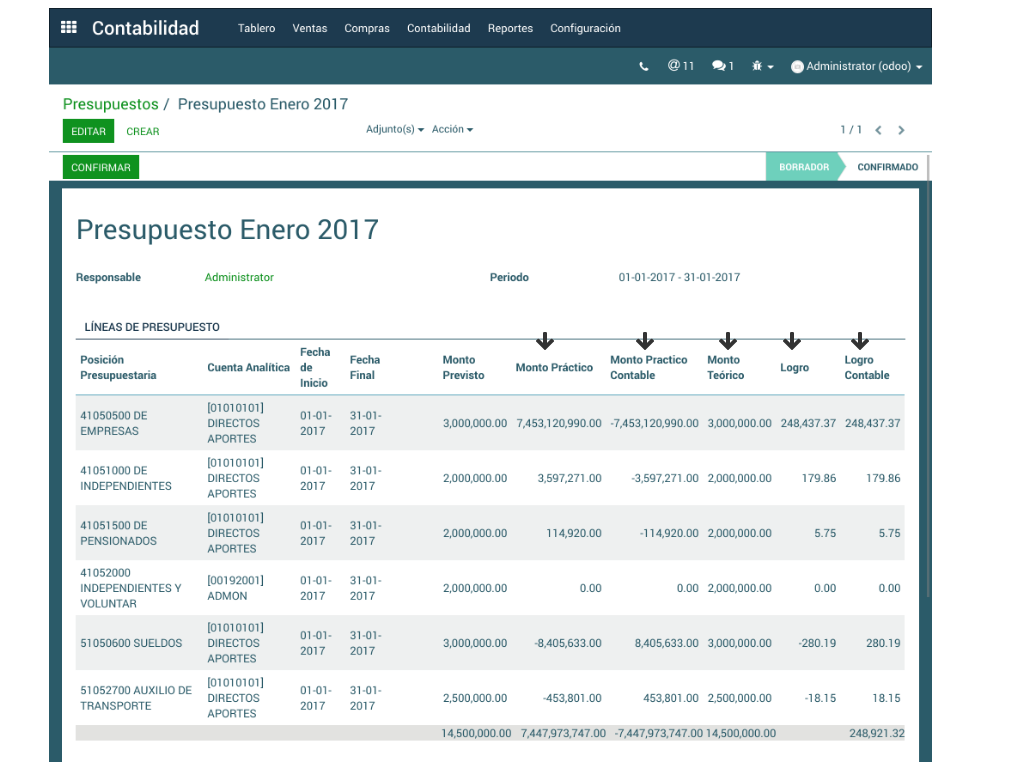Image resolution: width=1023 pixels, height=767 pixels.
Task: Open the apps grid menu icon
Action: [x=69, y=28]
